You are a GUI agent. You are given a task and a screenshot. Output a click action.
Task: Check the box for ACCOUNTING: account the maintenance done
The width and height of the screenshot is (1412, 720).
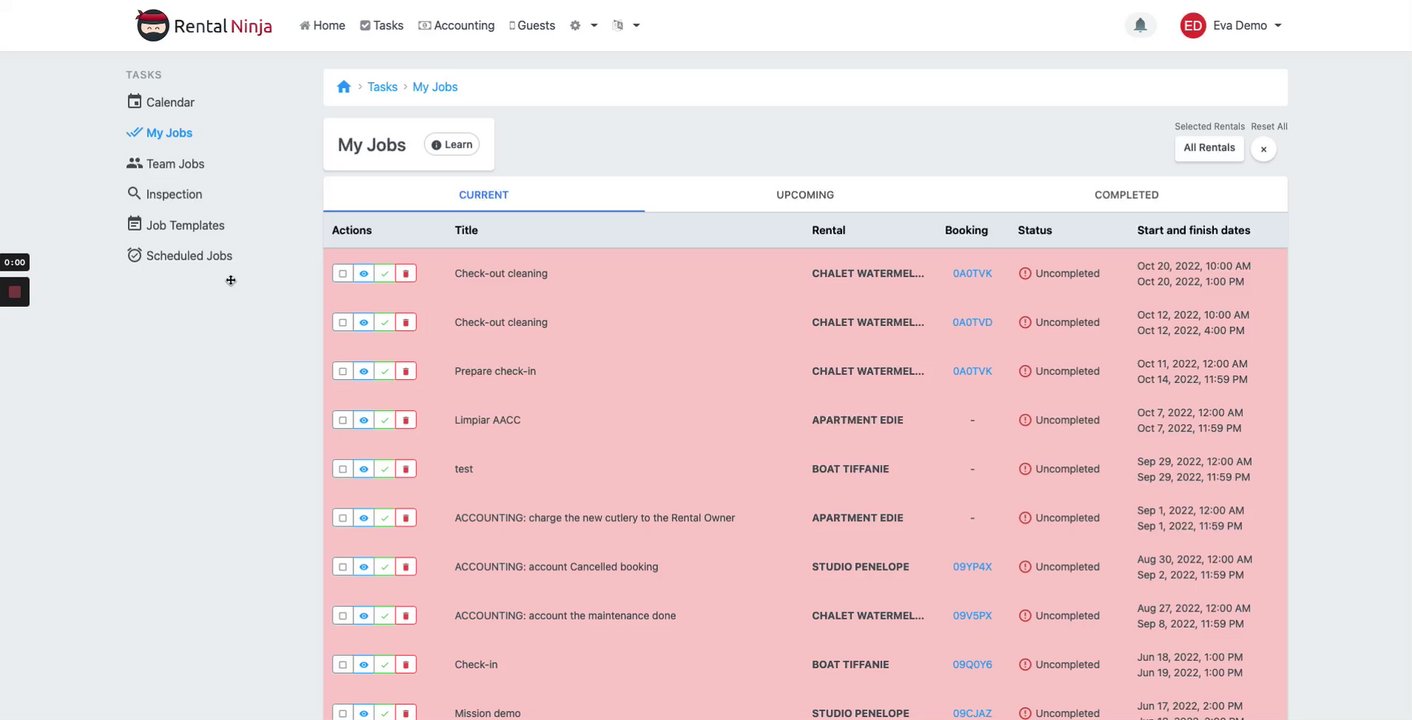tap(343, 616)
